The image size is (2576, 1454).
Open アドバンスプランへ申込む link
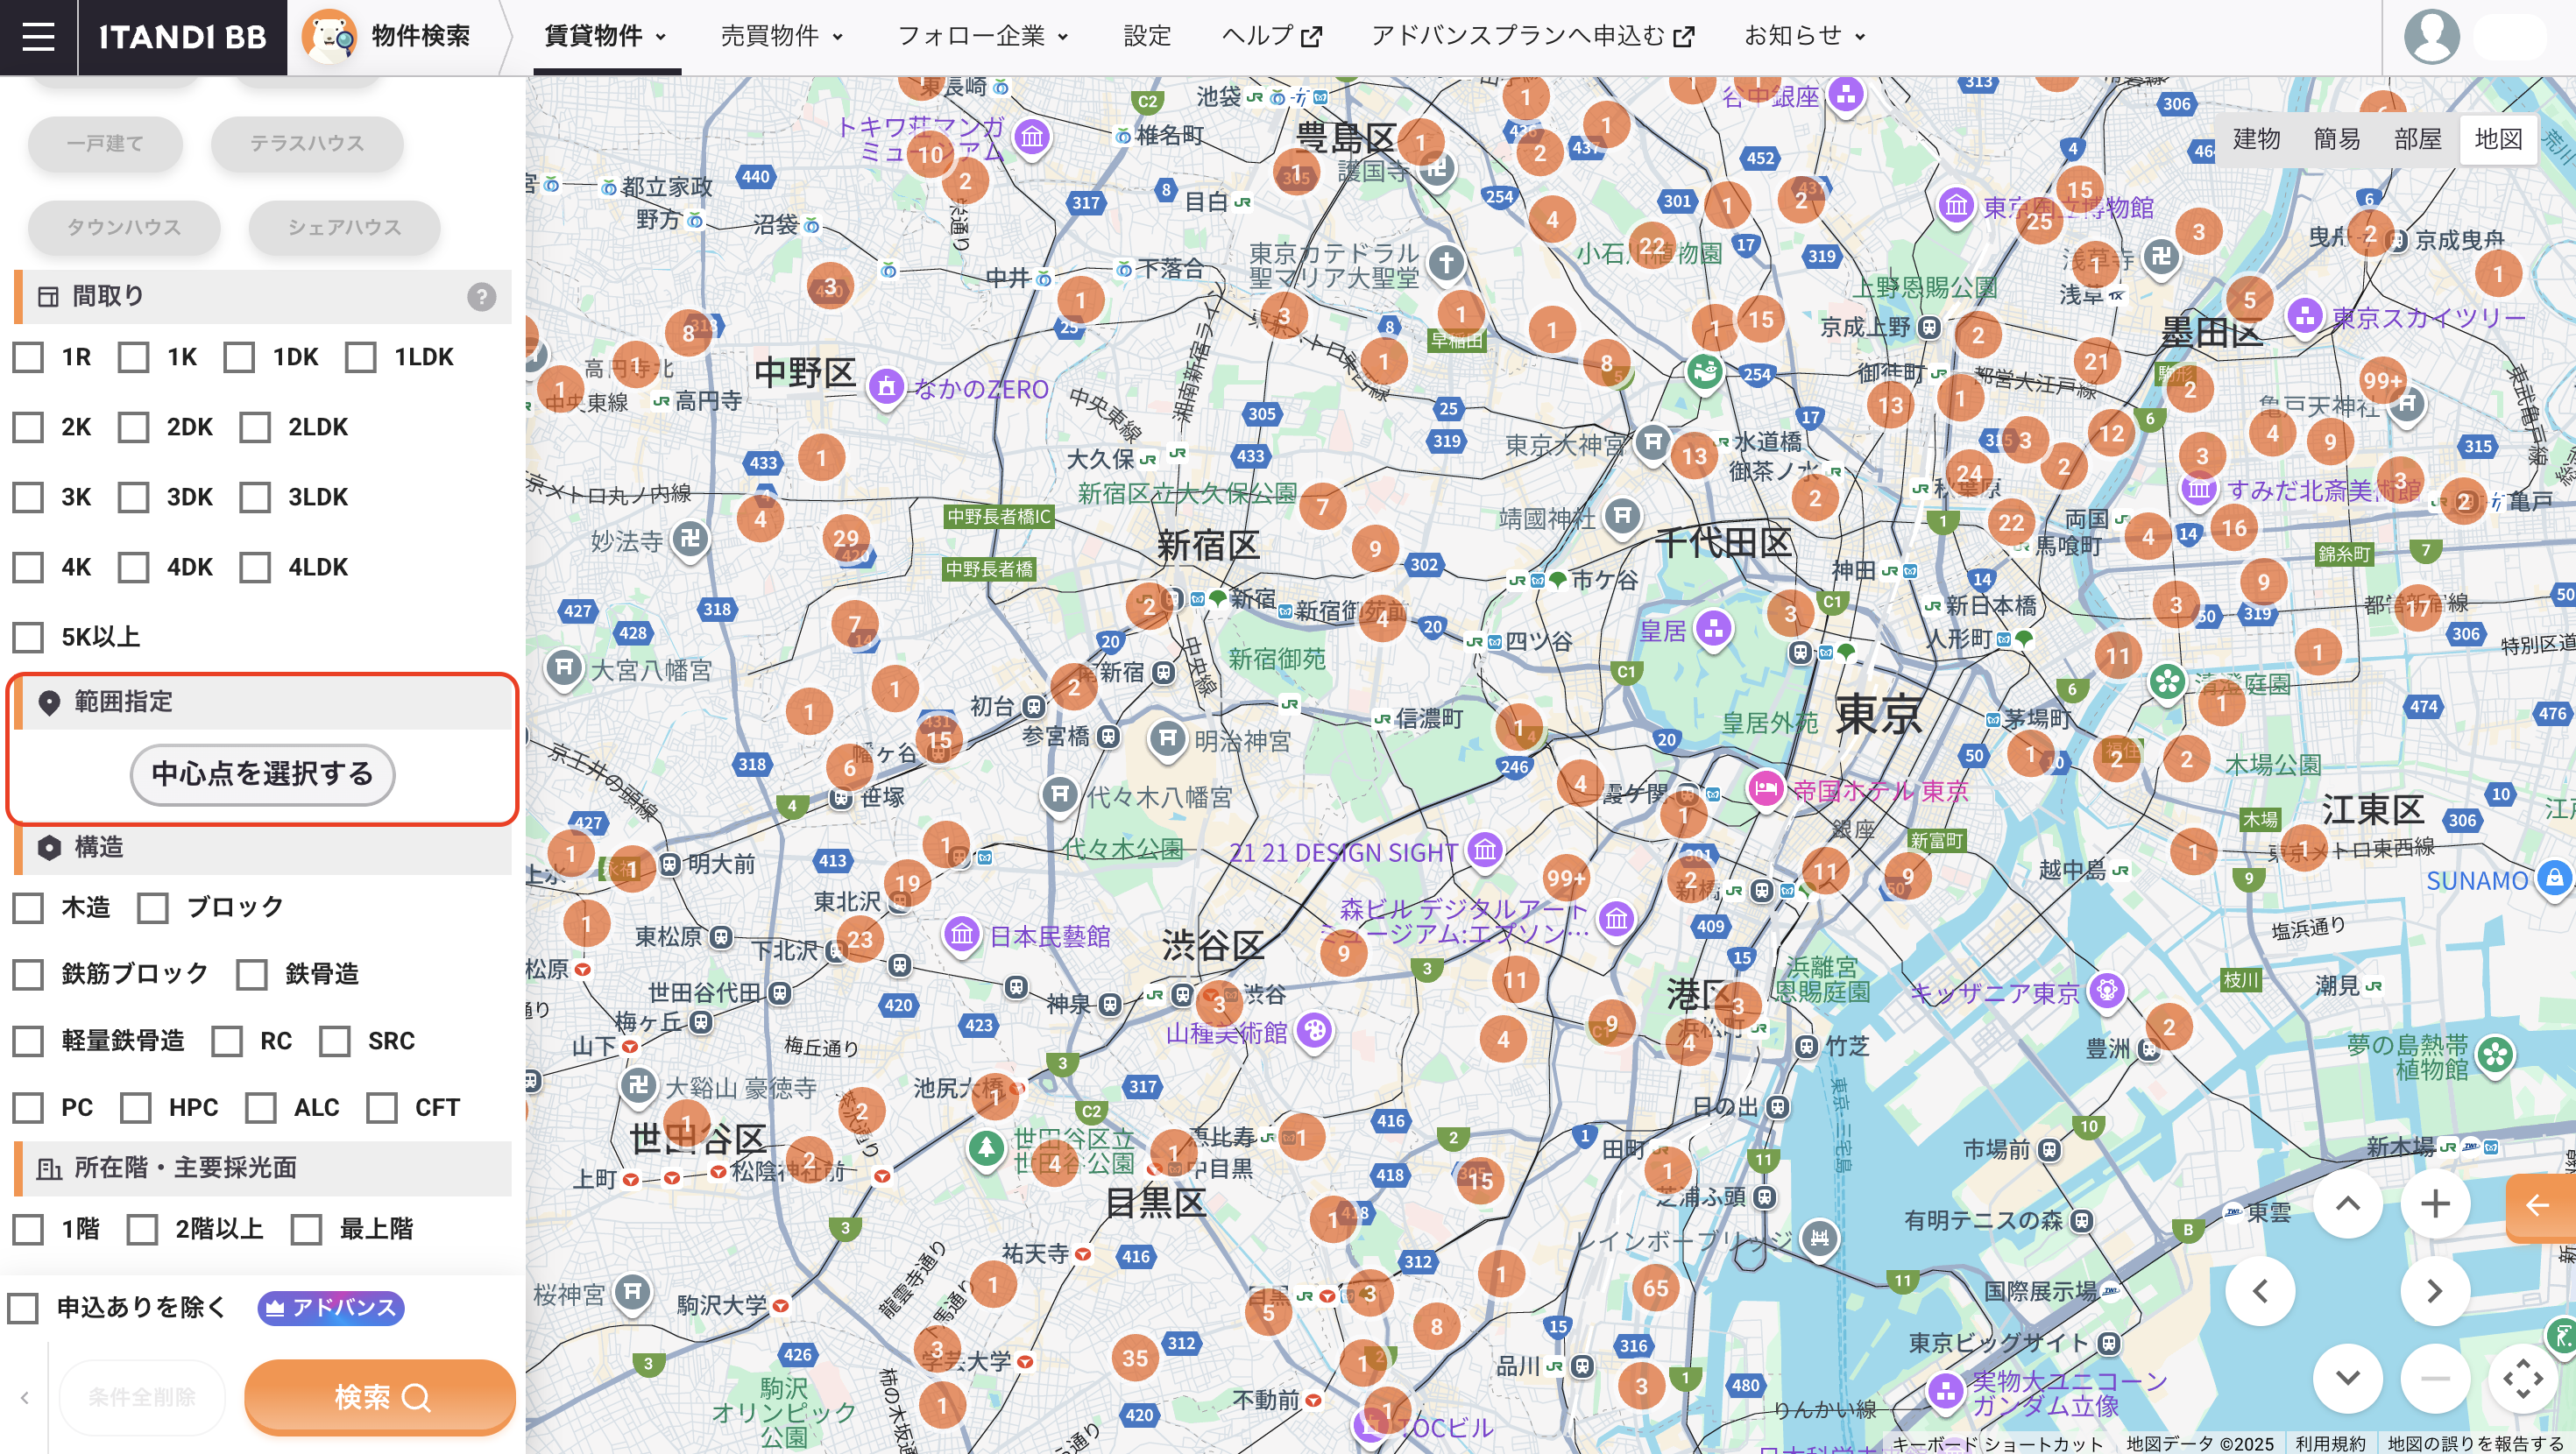click(1533, 37)
